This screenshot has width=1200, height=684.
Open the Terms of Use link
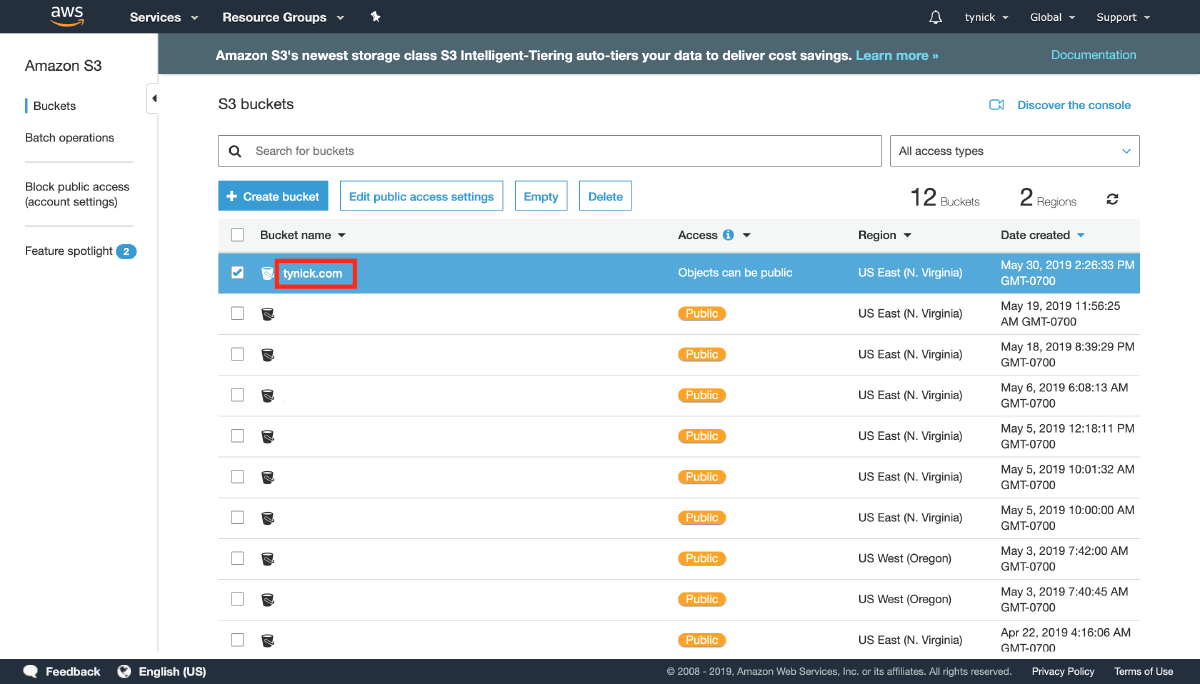[x=1143, y=672]
